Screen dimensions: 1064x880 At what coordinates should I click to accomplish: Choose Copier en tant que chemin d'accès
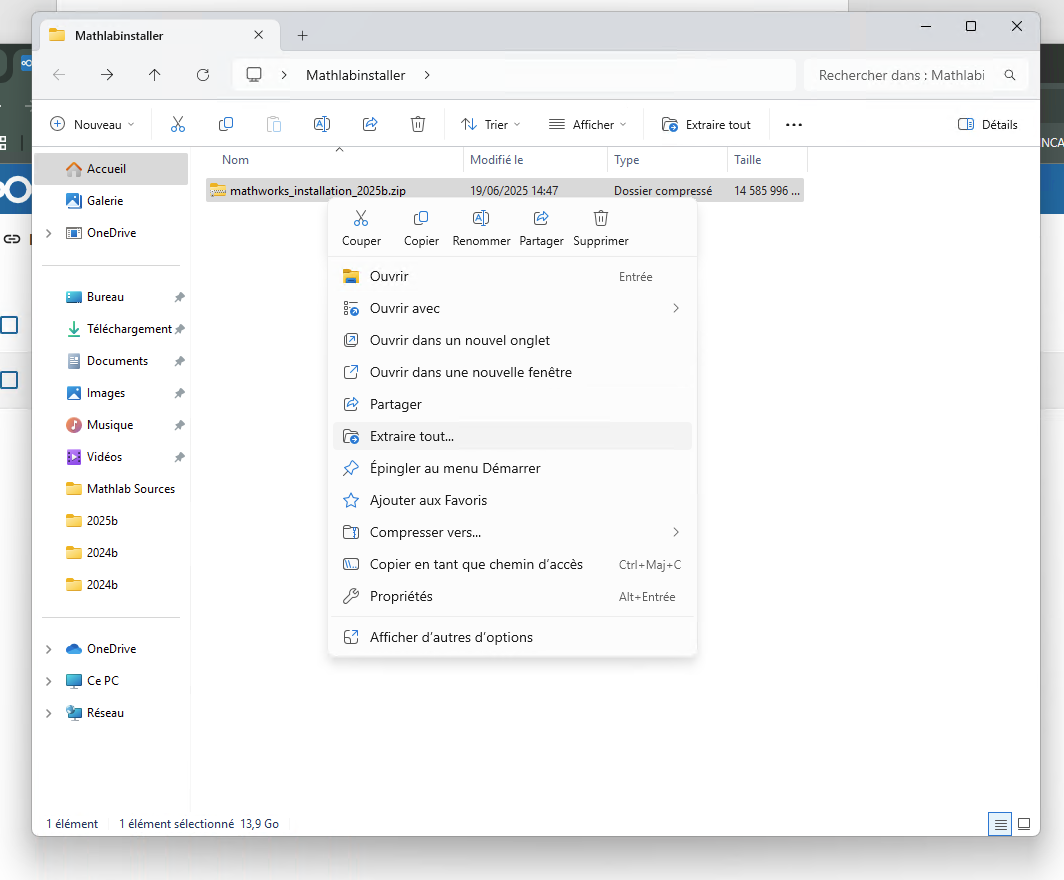[x=512, y=564]
